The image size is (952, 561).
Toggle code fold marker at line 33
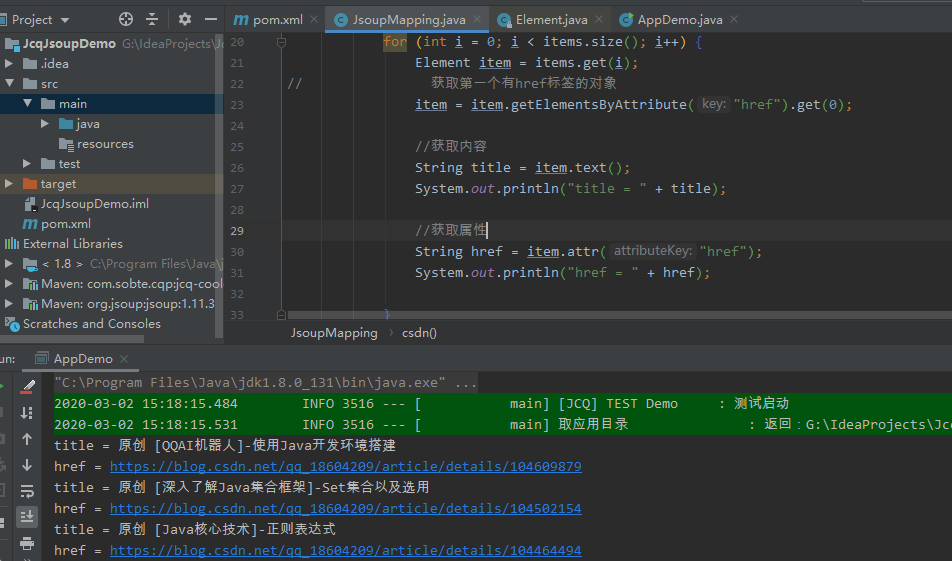click(281, 314)
